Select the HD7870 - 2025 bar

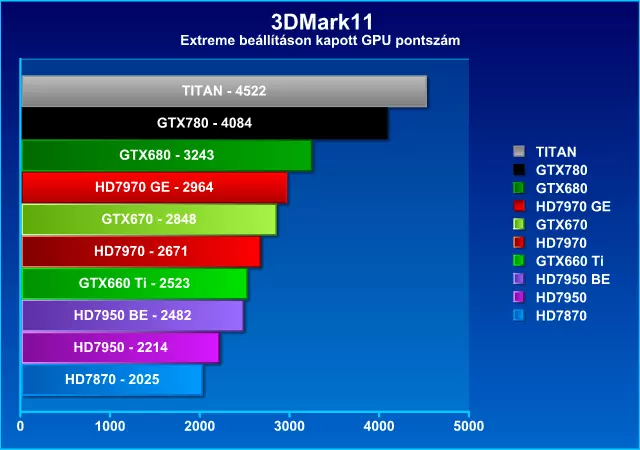pyautogui.click(x=111, y=379)
